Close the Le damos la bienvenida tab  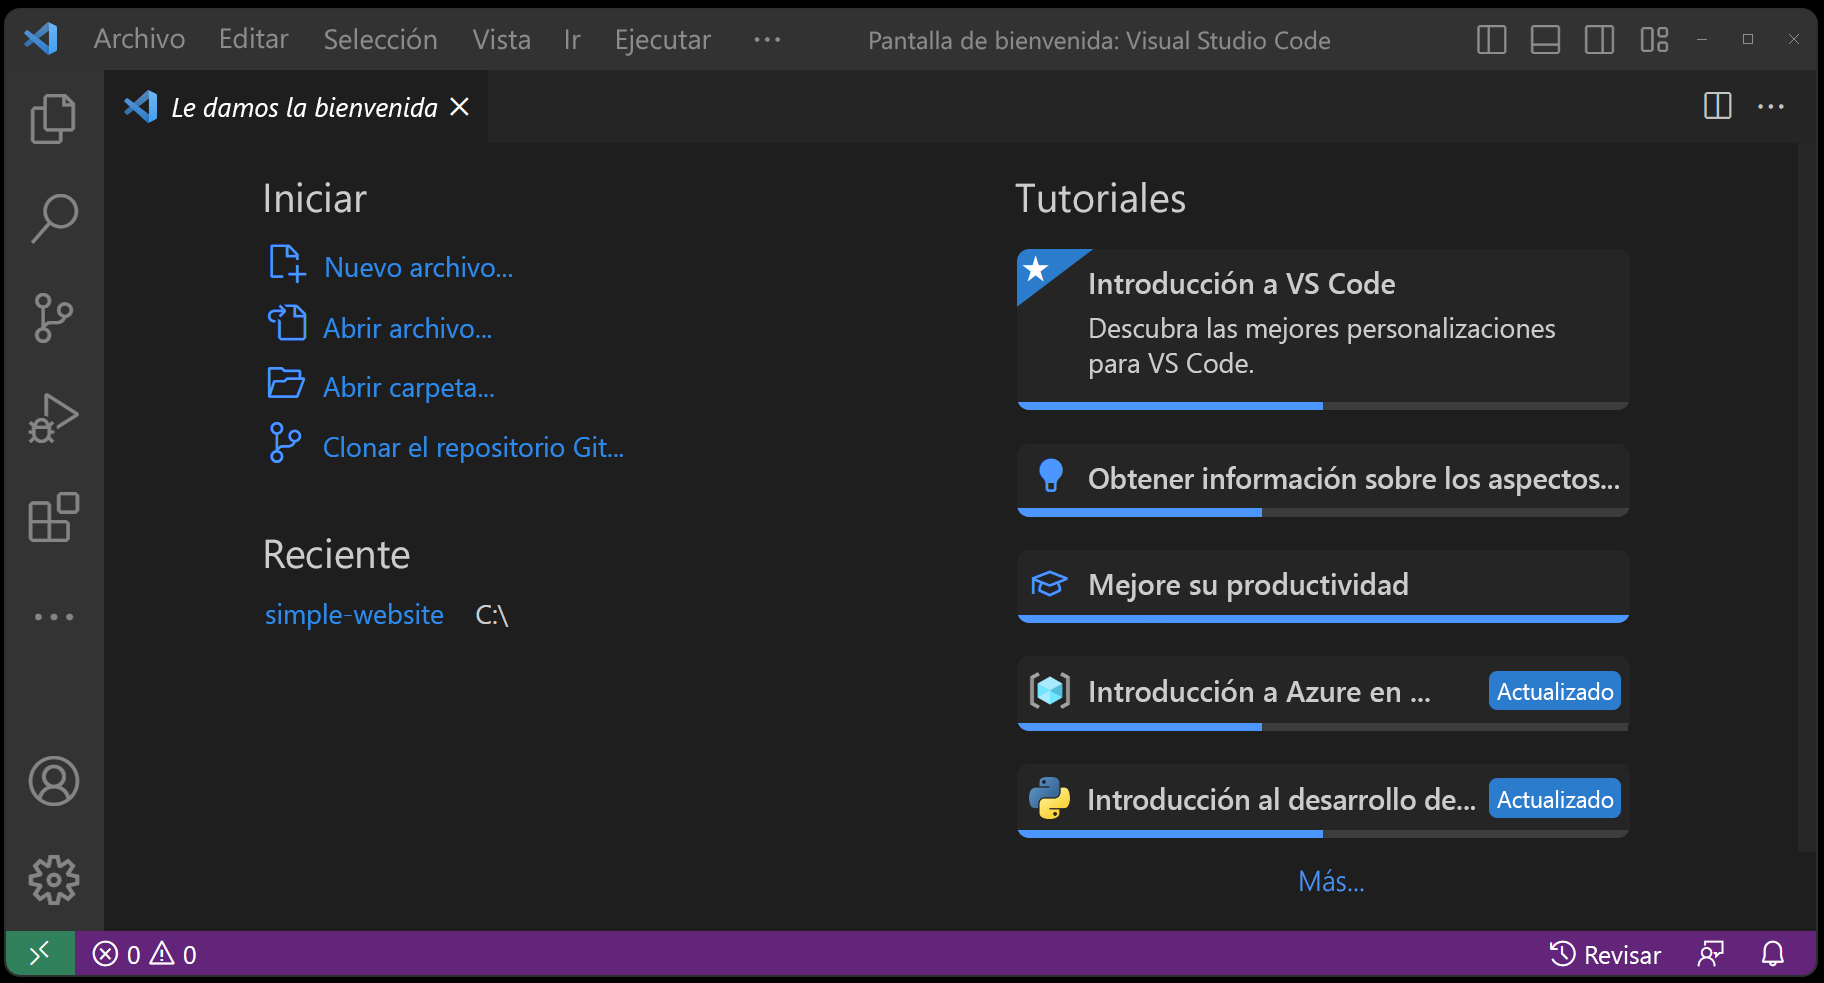[459, 106]
